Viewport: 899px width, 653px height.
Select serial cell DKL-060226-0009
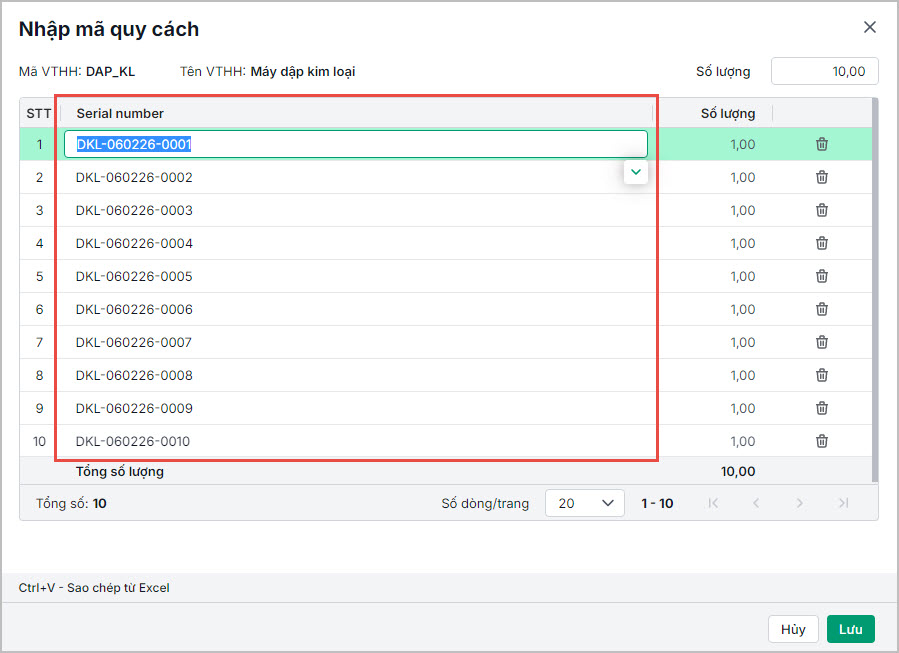355,408
